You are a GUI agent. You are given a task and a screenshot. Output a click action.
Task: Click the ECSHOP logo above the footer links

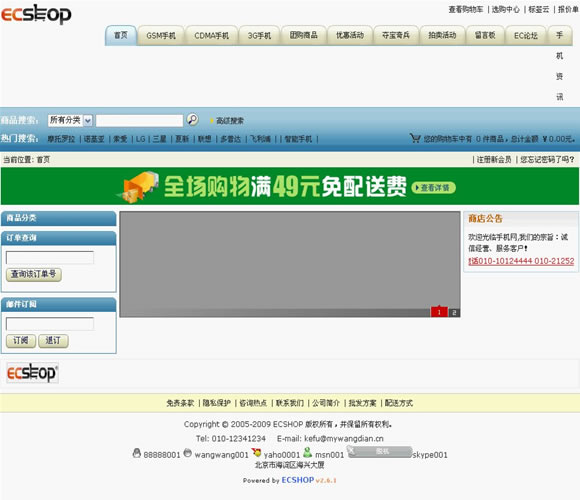32,373
